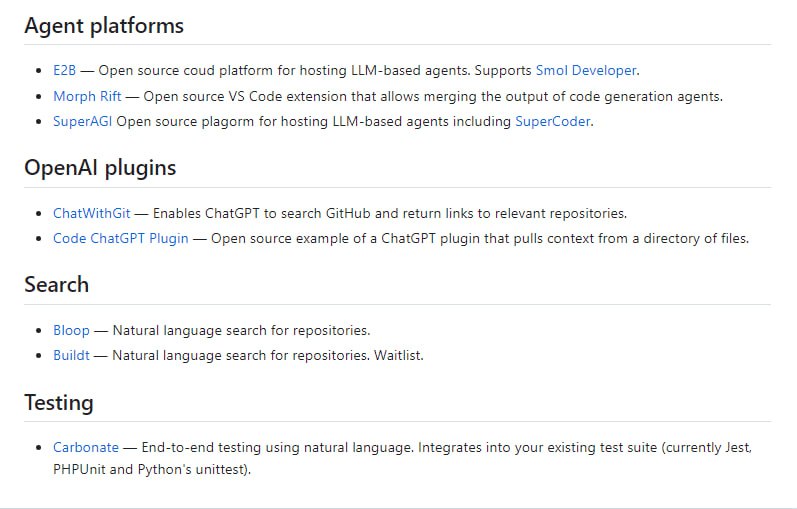The image size is (797, 509).
Task: Click the Testing section heading
Action: click(59, 403)
